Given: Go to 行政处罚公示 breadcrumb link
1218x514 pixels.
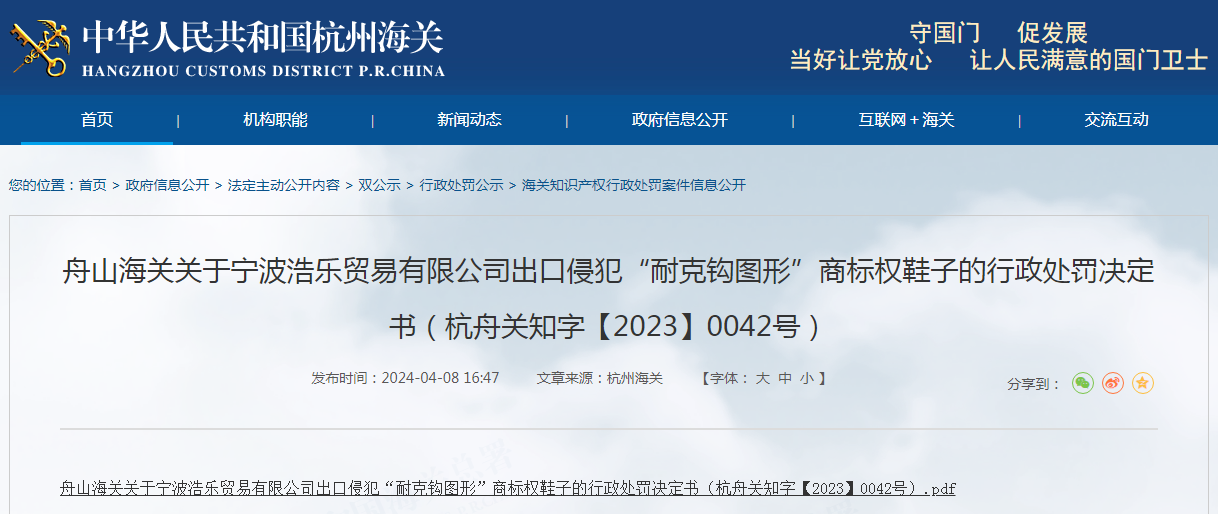Looking at the screenshot, I should point(461,185).
